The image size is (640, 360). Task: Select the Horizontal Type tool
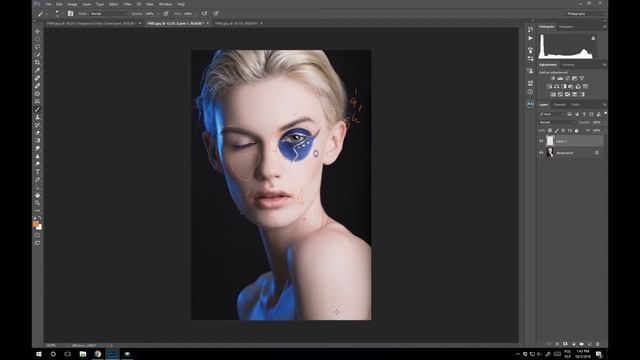38,172
